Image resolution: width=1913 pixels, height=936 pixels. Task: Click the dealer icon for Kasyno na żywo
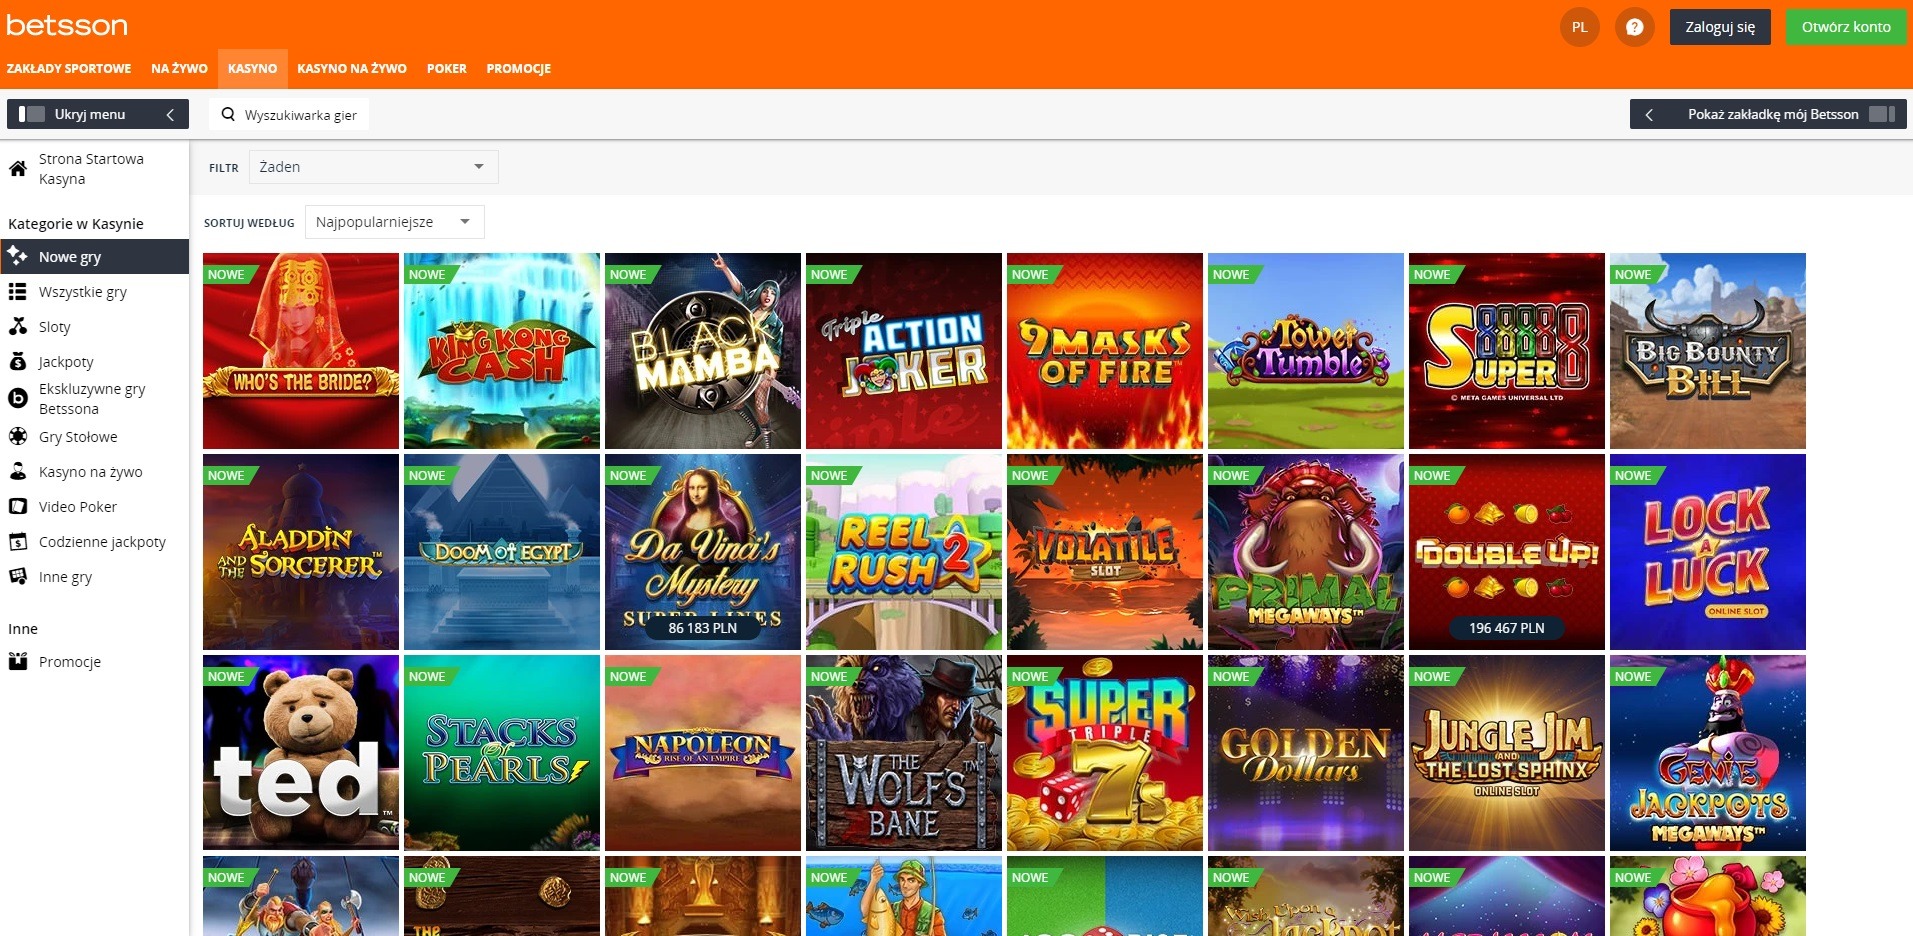[18, 471]
